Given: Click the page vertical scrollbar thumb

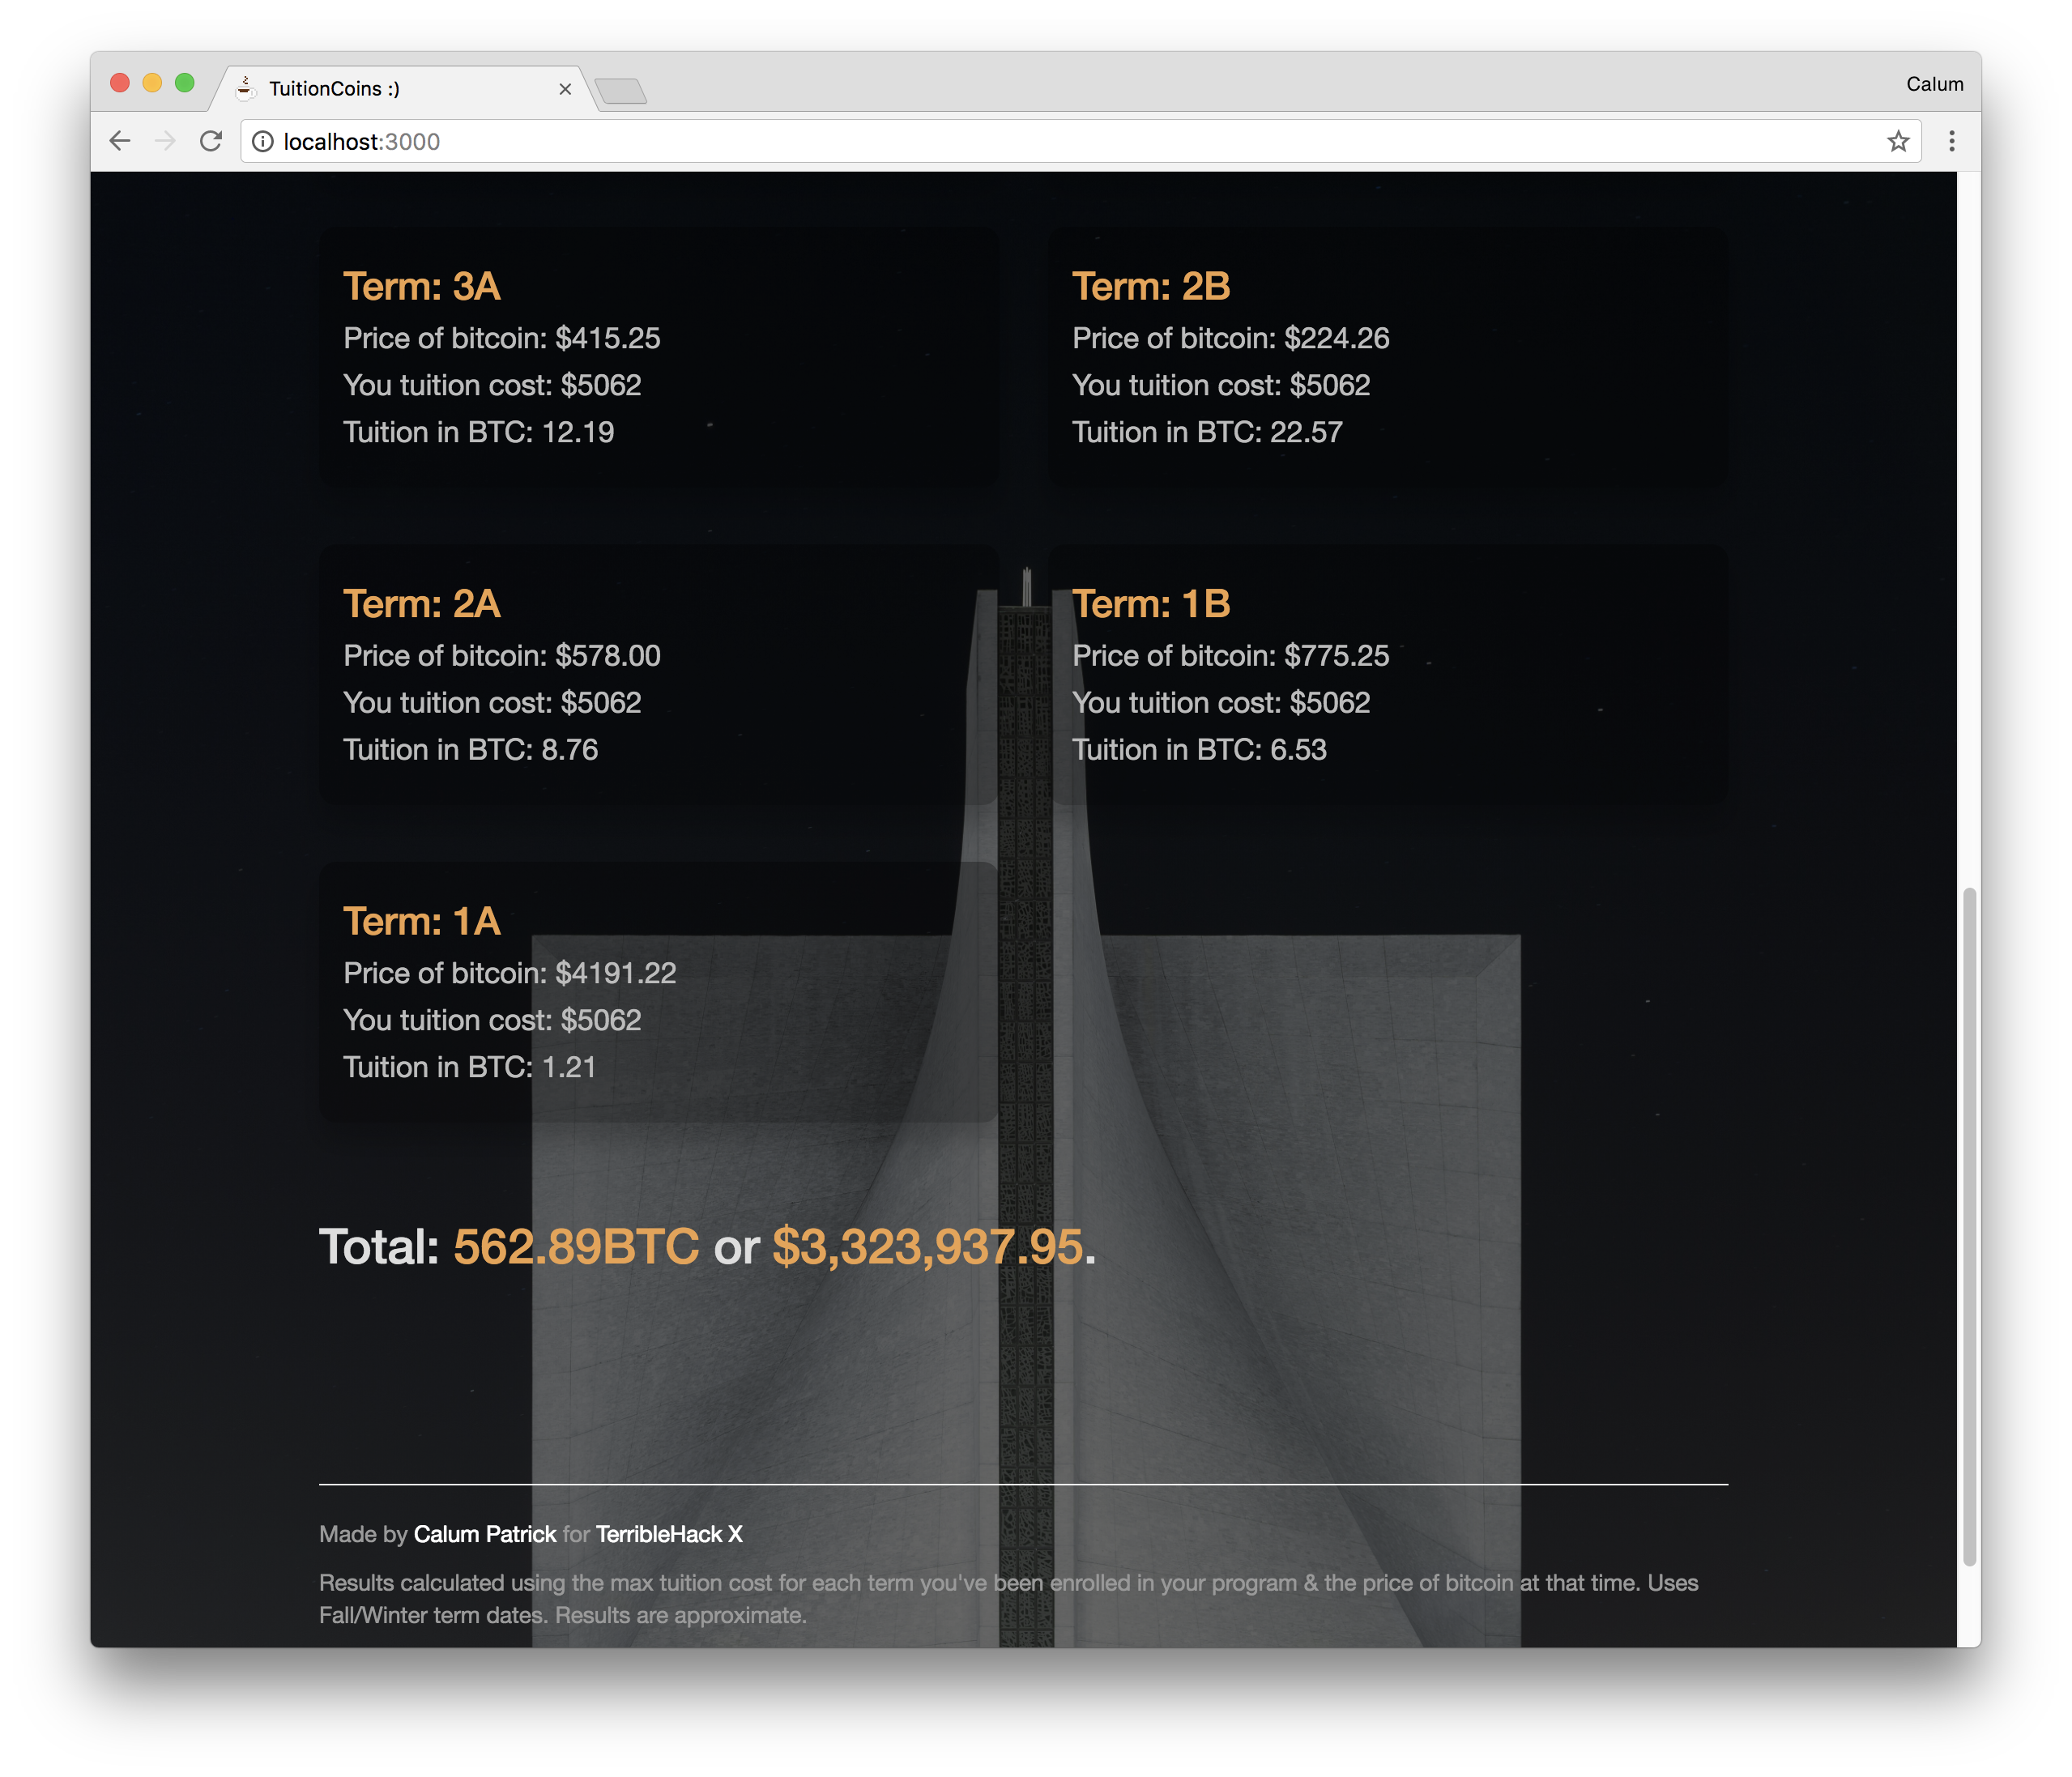Looking at the screenshot, I should pos(1968,1225).
